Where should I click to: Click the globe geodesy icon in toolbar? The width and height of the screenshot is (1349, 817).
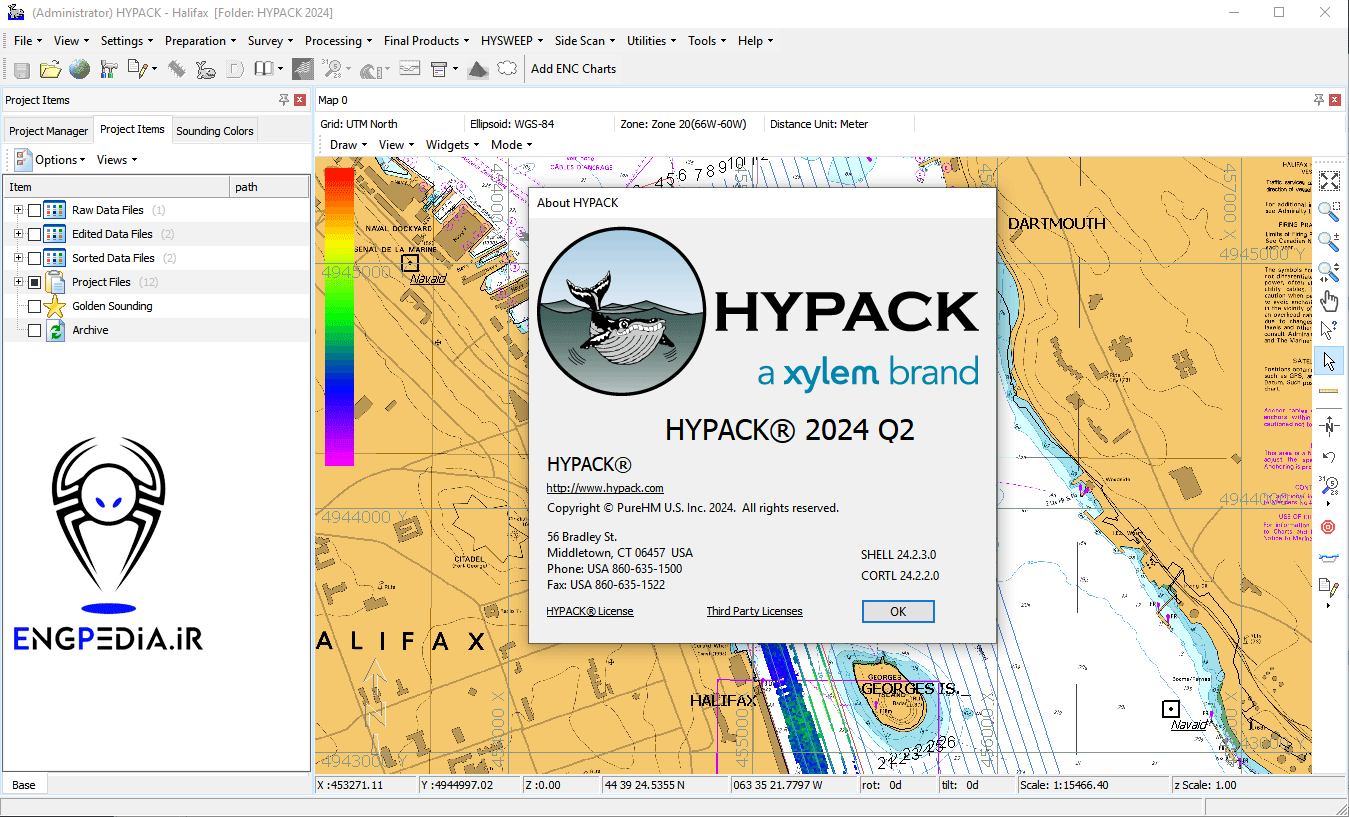[x=79, y=69]
